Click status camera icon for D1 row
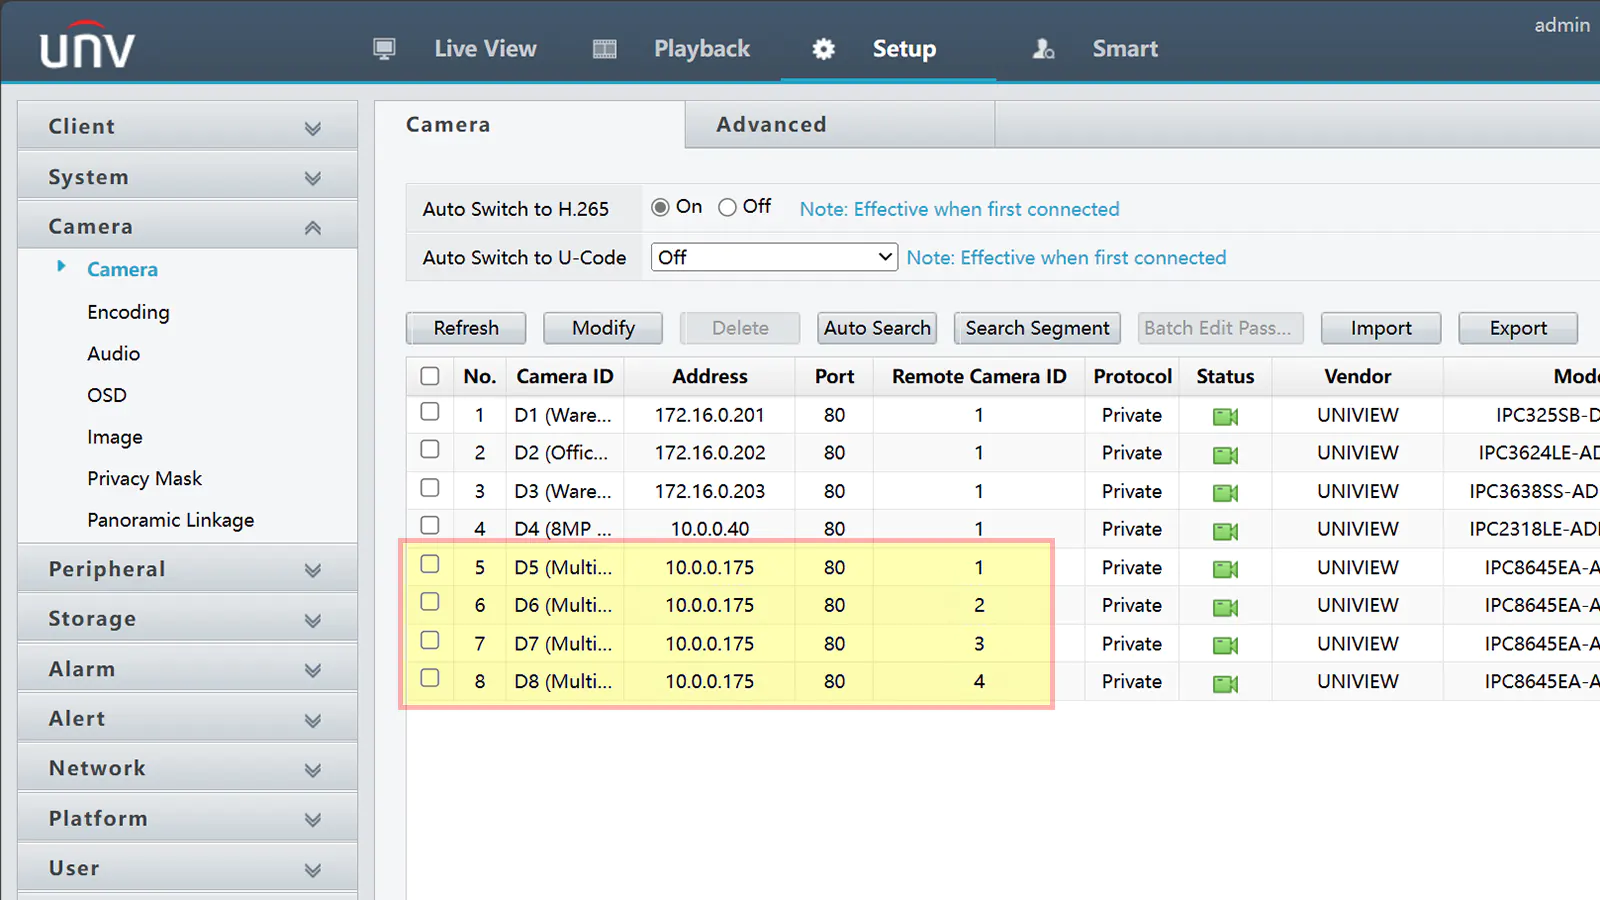This screenshot has height=900, width=1600. click(x=1225, y=416)
